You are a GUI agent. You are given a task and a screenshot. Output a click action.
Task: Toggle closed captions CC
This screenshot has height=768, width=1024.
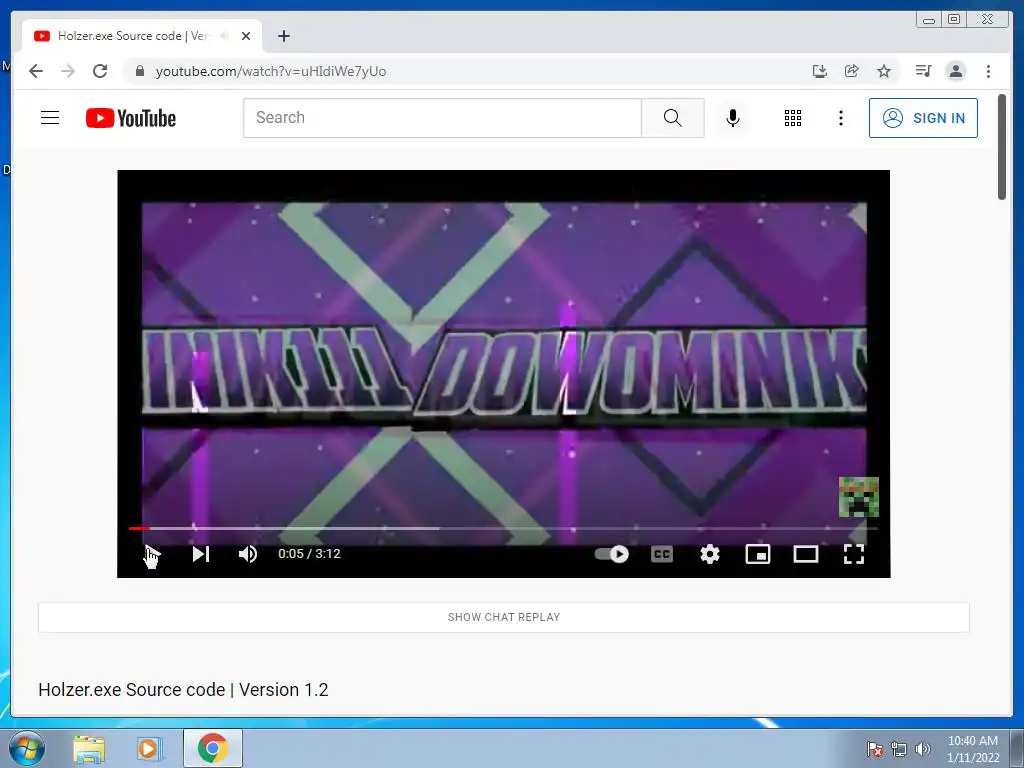tap(662, 554)
